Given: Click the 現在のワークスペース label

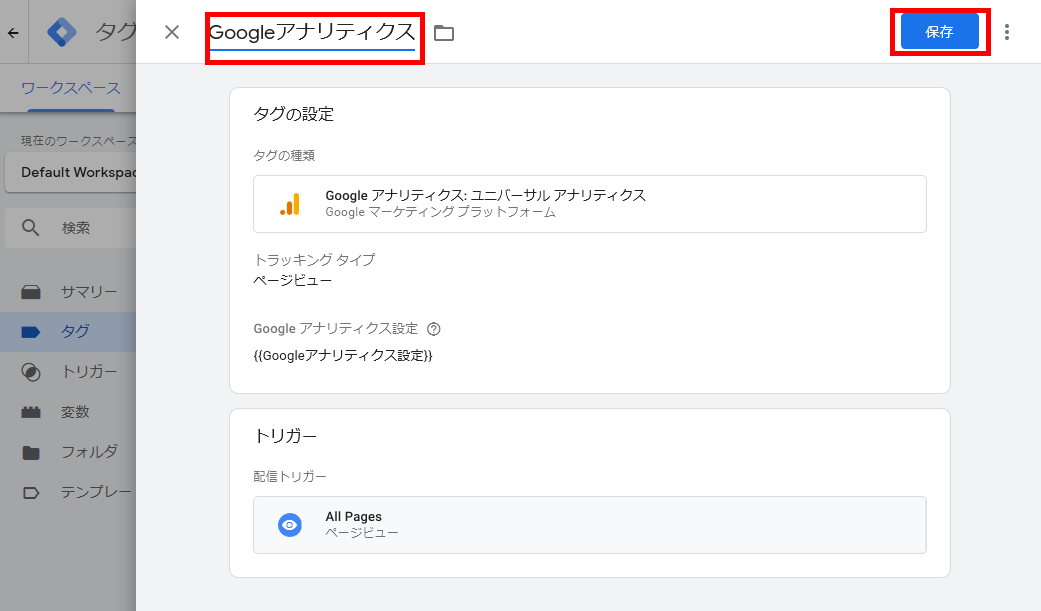Looking at the screenshot, I should click(78, 141).
